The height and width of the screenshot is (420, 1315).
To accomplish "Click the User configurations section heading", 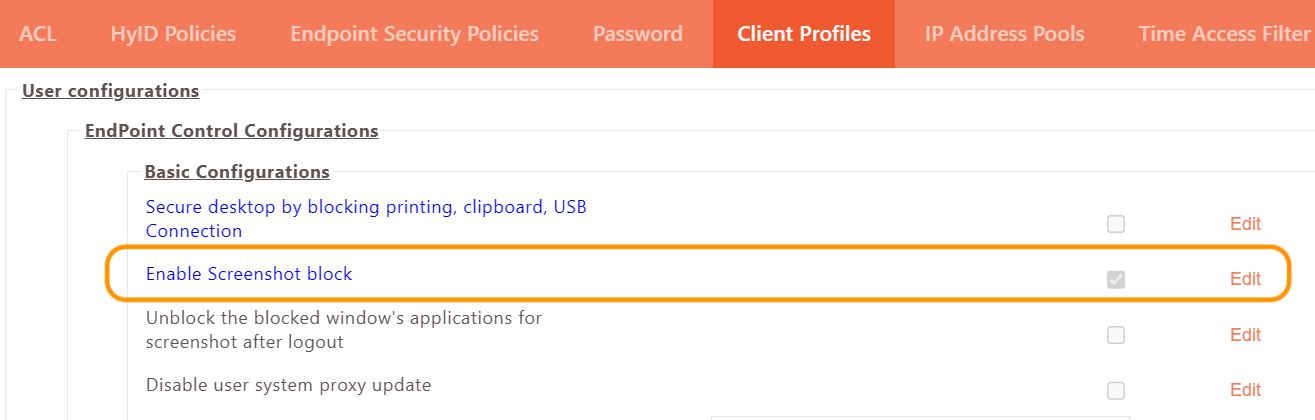I will [110, 91].
